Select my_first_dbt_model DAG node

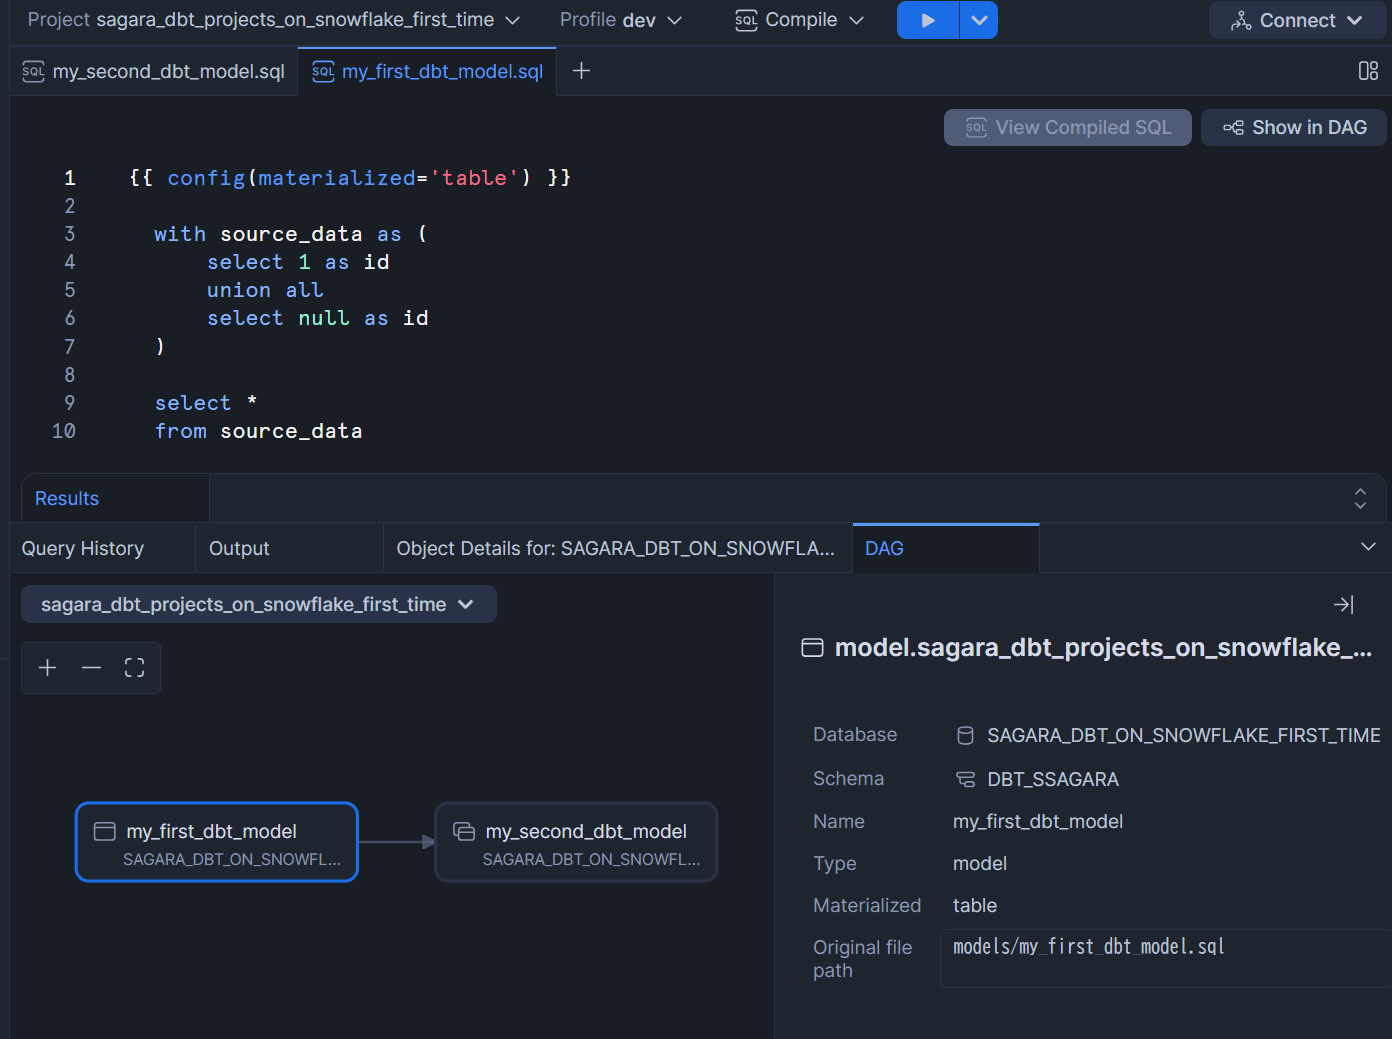(x=217, y=842)
